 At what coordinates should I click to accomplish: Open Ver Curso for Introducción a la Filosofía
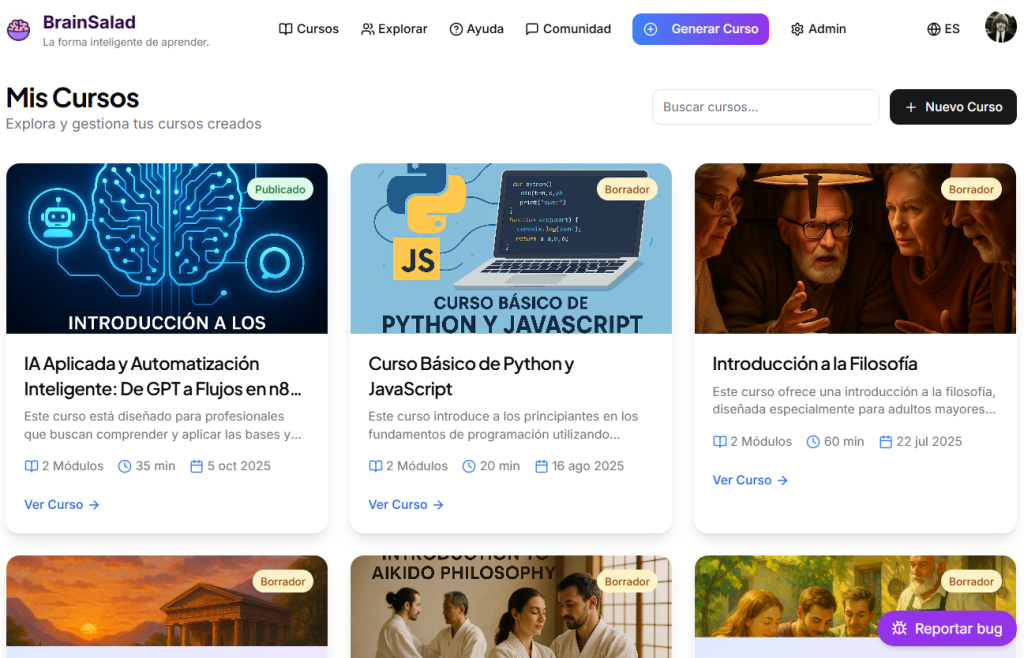(750, 480)
